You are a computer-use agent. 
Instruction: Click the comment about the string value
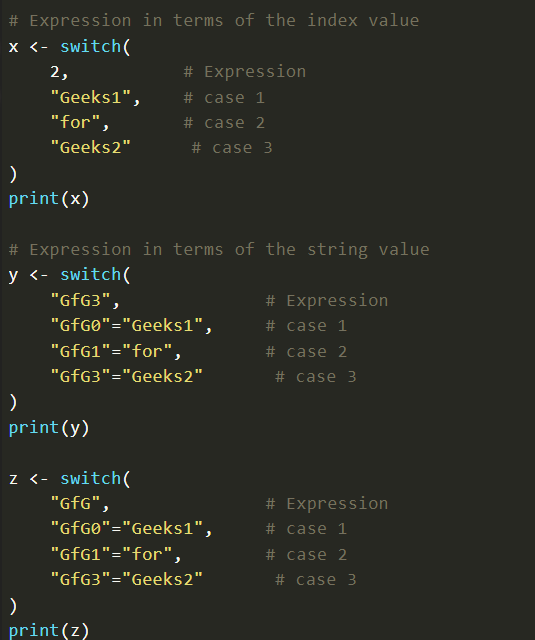tap(219, 249)
